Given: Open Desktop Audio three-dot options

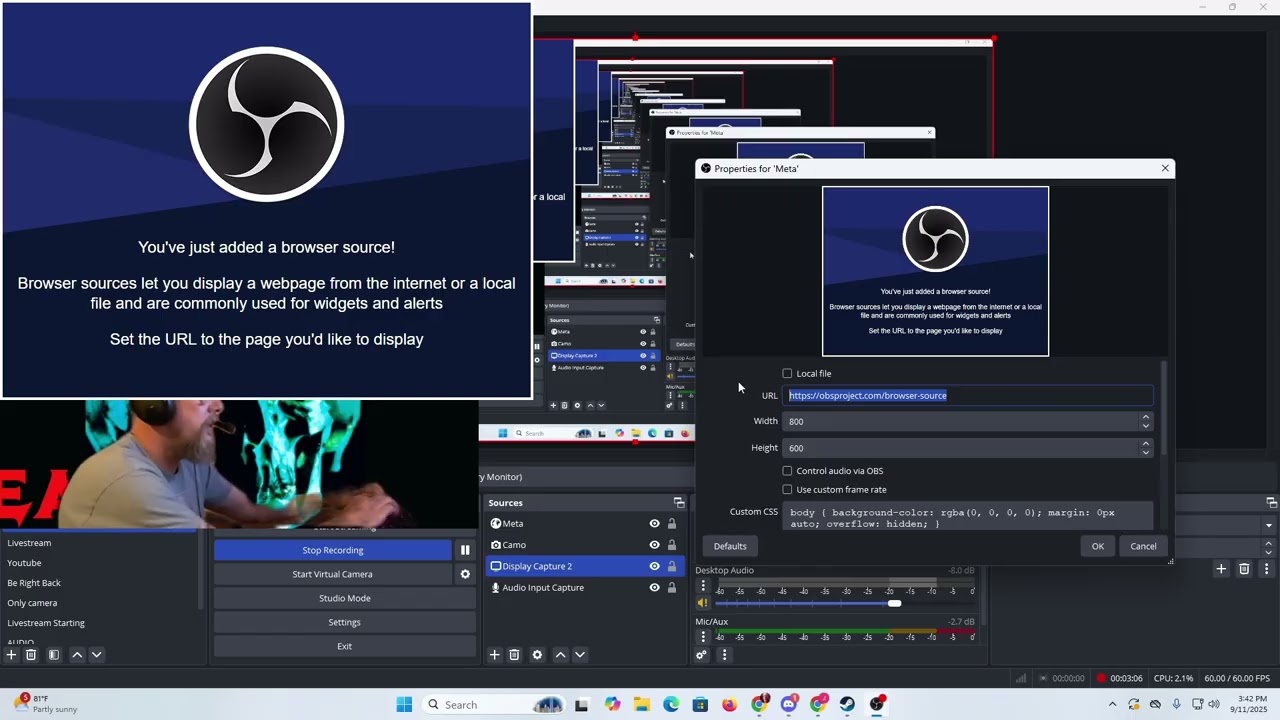Looking at the screenshot, I should coord(703,586).
